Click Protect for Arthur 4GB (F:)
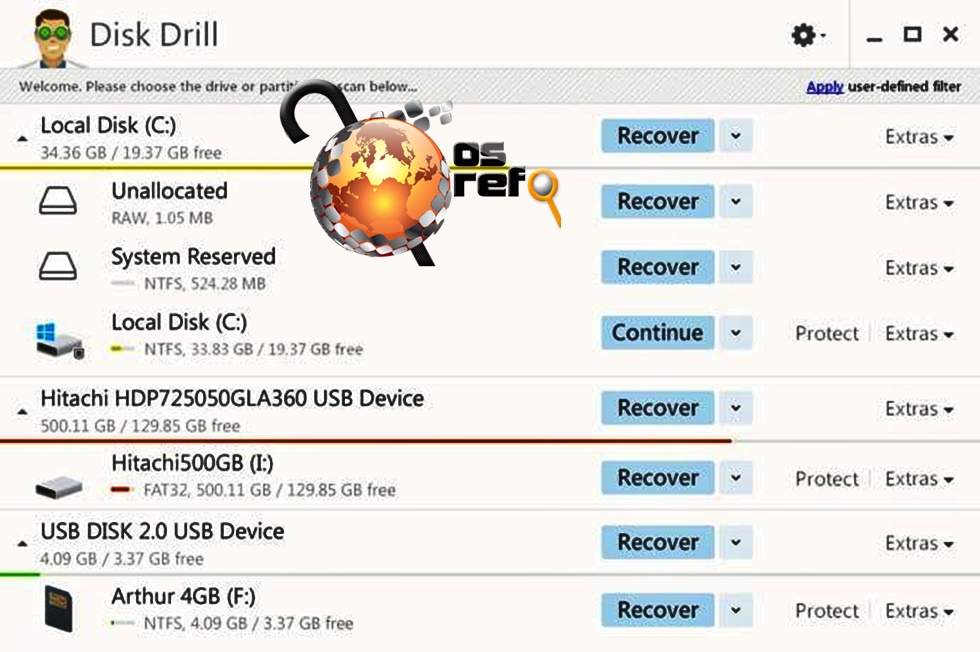 827,610
